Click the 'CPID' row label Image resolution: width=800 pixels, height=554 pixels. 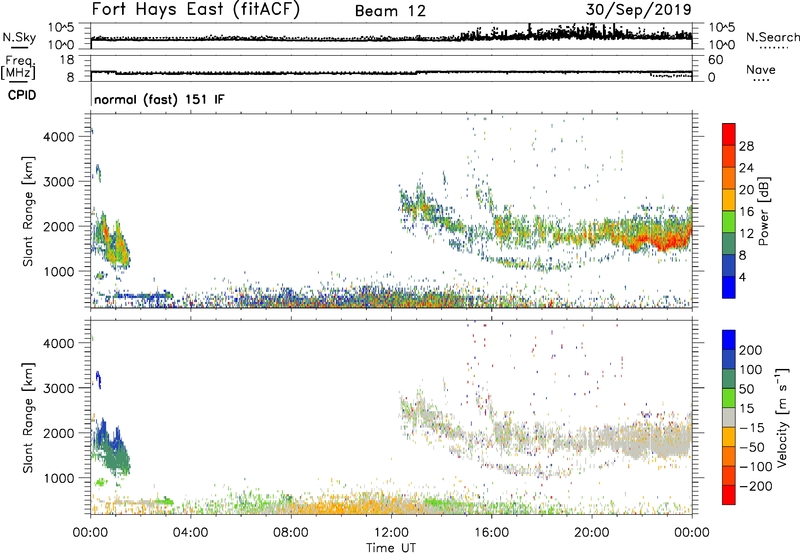click(x=22, y=95)
